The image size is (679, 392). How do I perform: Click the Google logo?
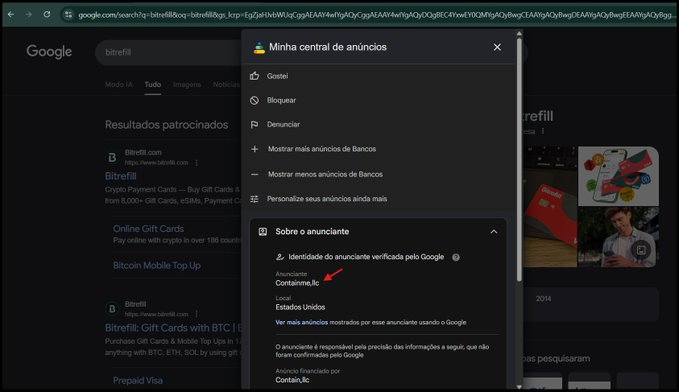point(49,52)
